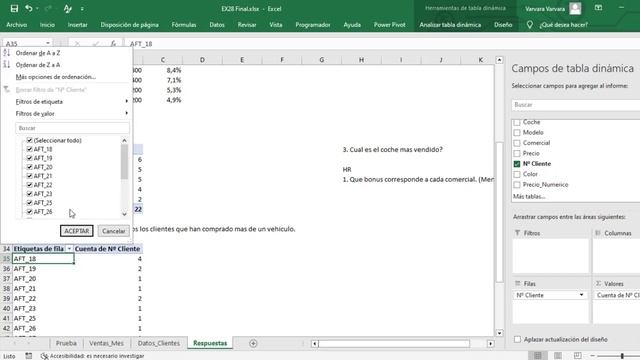The image size is (640, 360).
Task: Switch to Normal view icon
Action: pos(538,356)
